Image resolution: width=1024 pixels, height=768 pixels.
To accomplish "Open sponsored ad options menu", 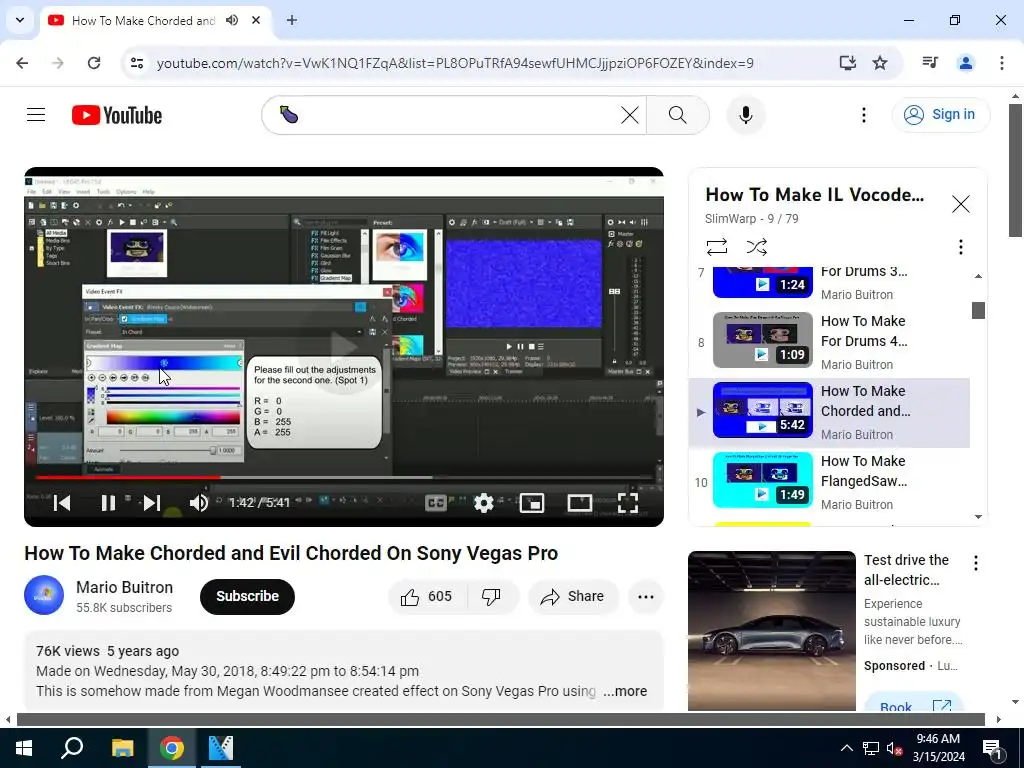I will [x=976, y=563].
